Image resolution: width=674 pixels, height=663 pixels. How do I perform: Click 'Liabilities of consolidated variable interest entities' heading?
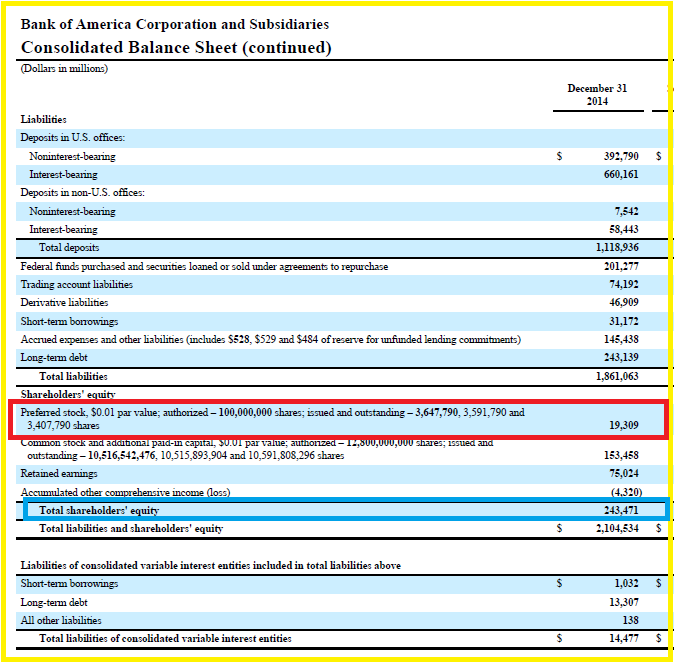211,565
